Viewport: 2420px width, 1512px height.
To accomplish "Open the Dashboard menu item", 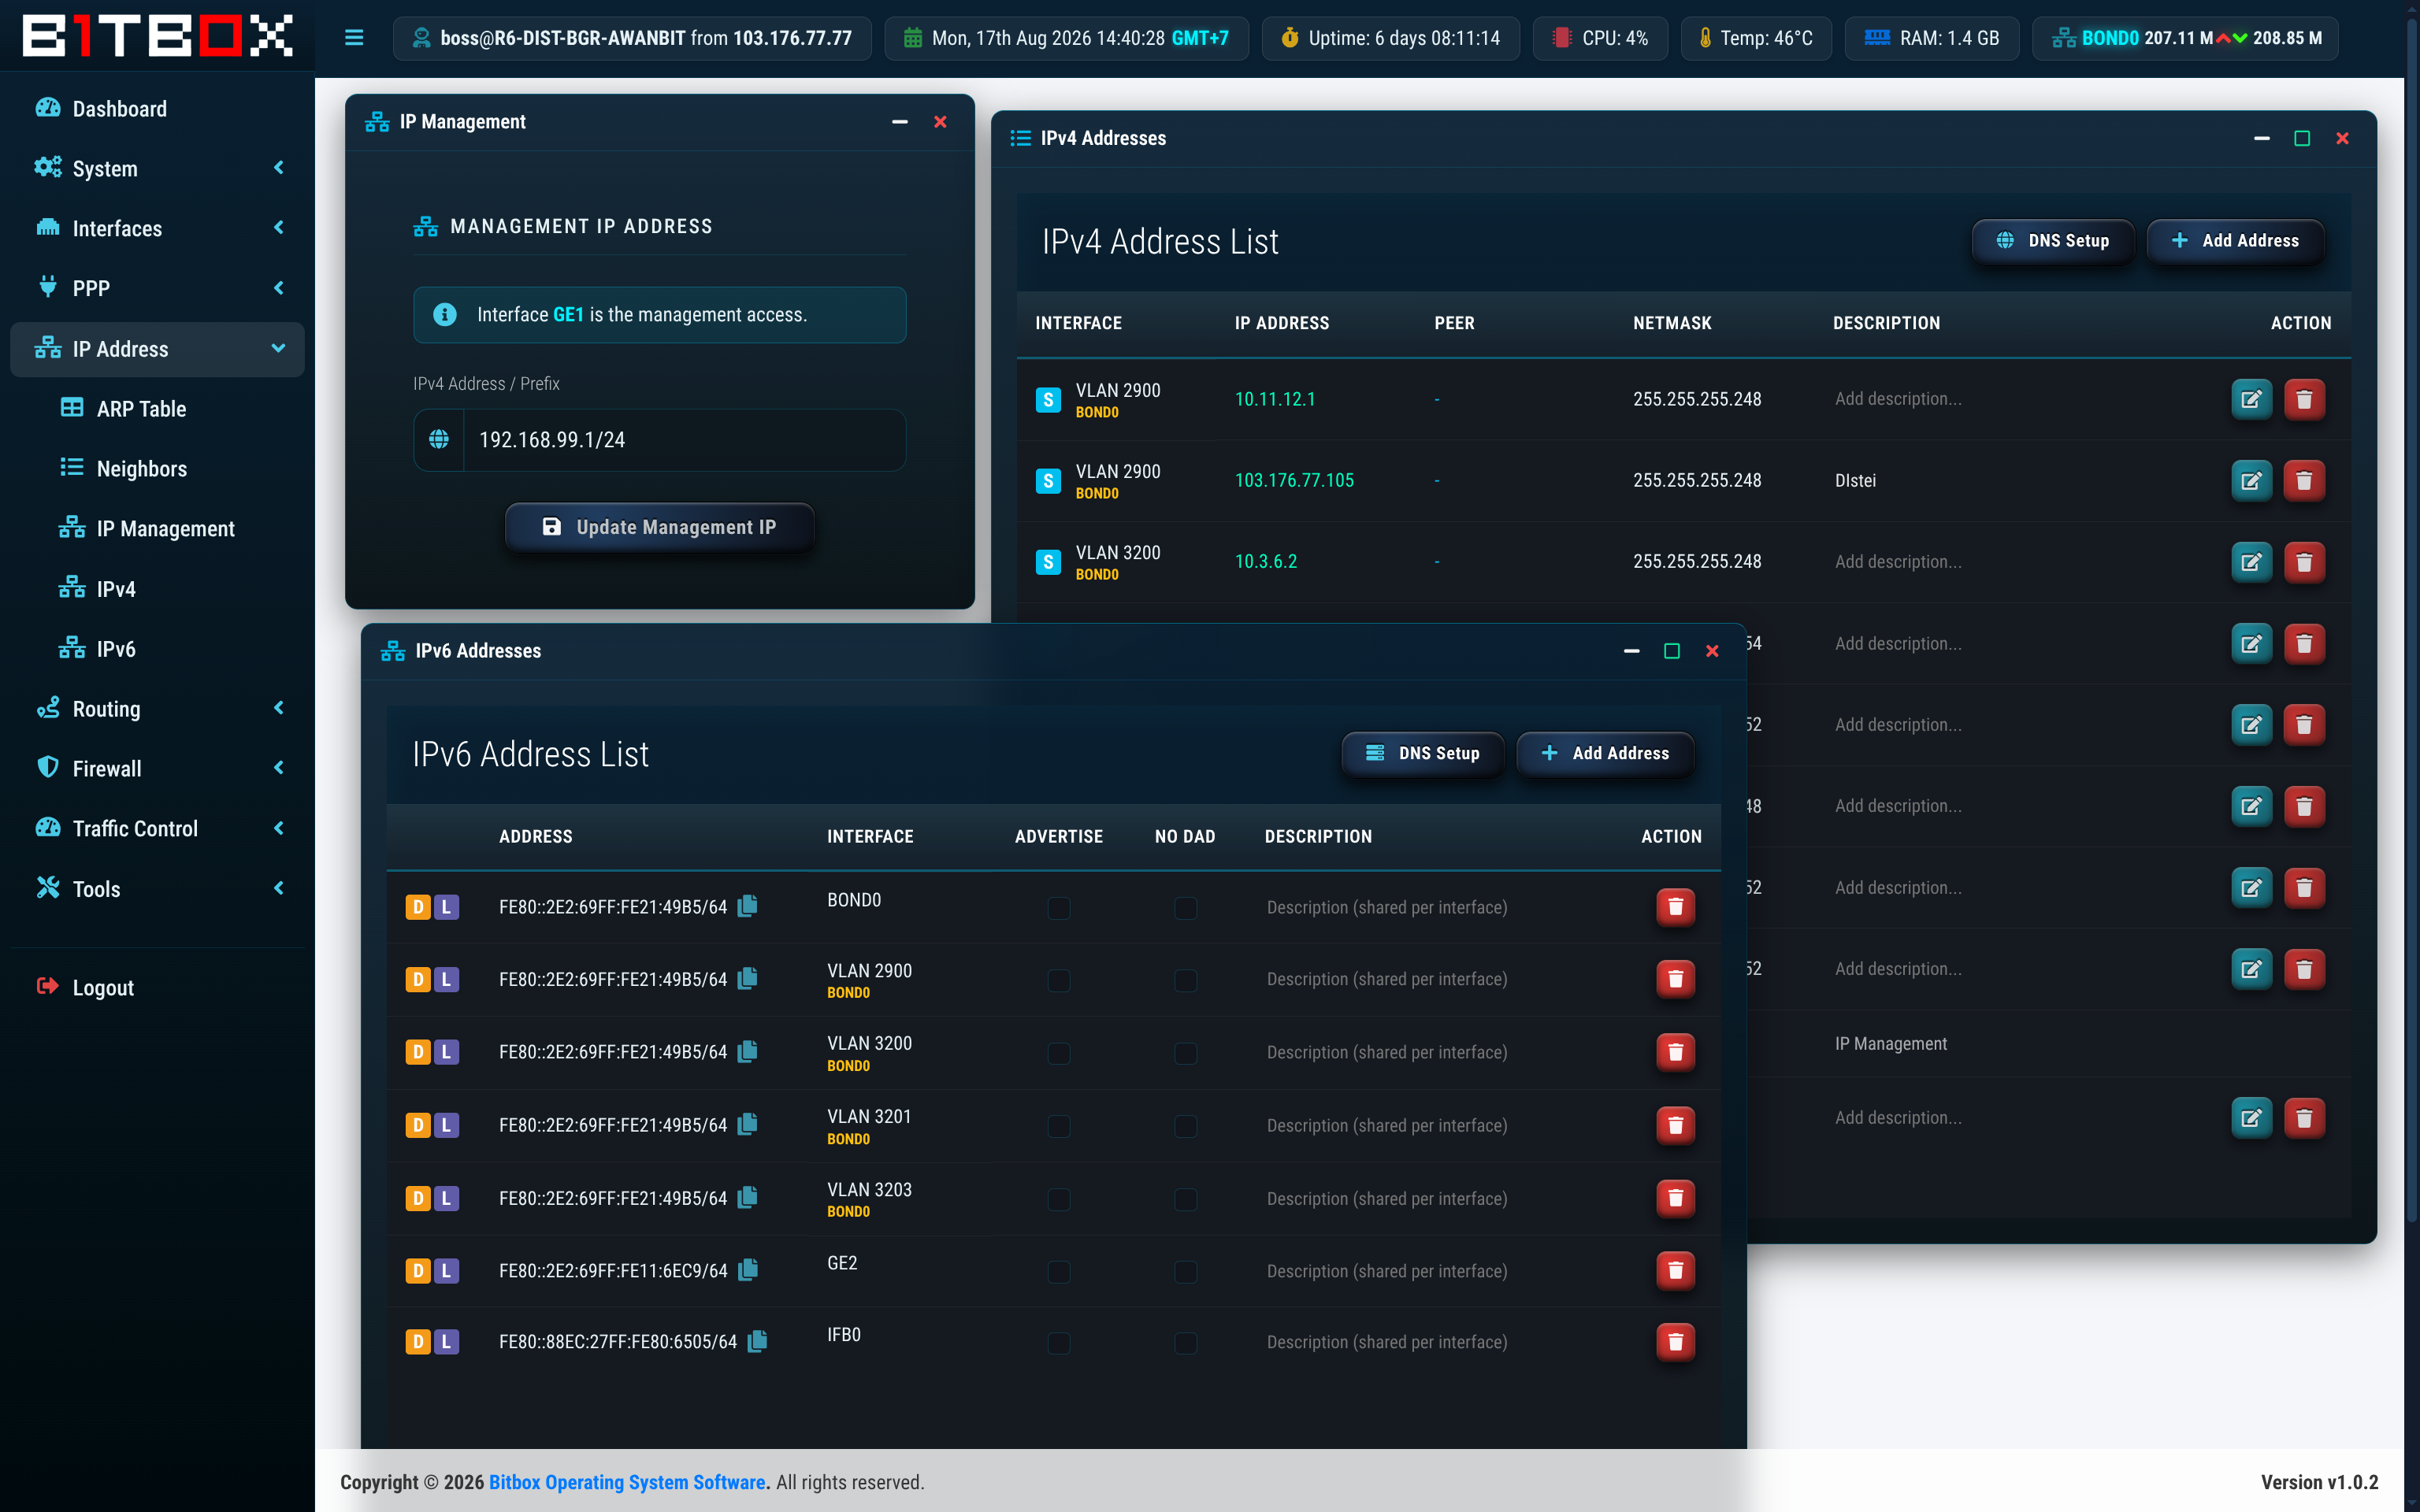I will pos(157,108).
